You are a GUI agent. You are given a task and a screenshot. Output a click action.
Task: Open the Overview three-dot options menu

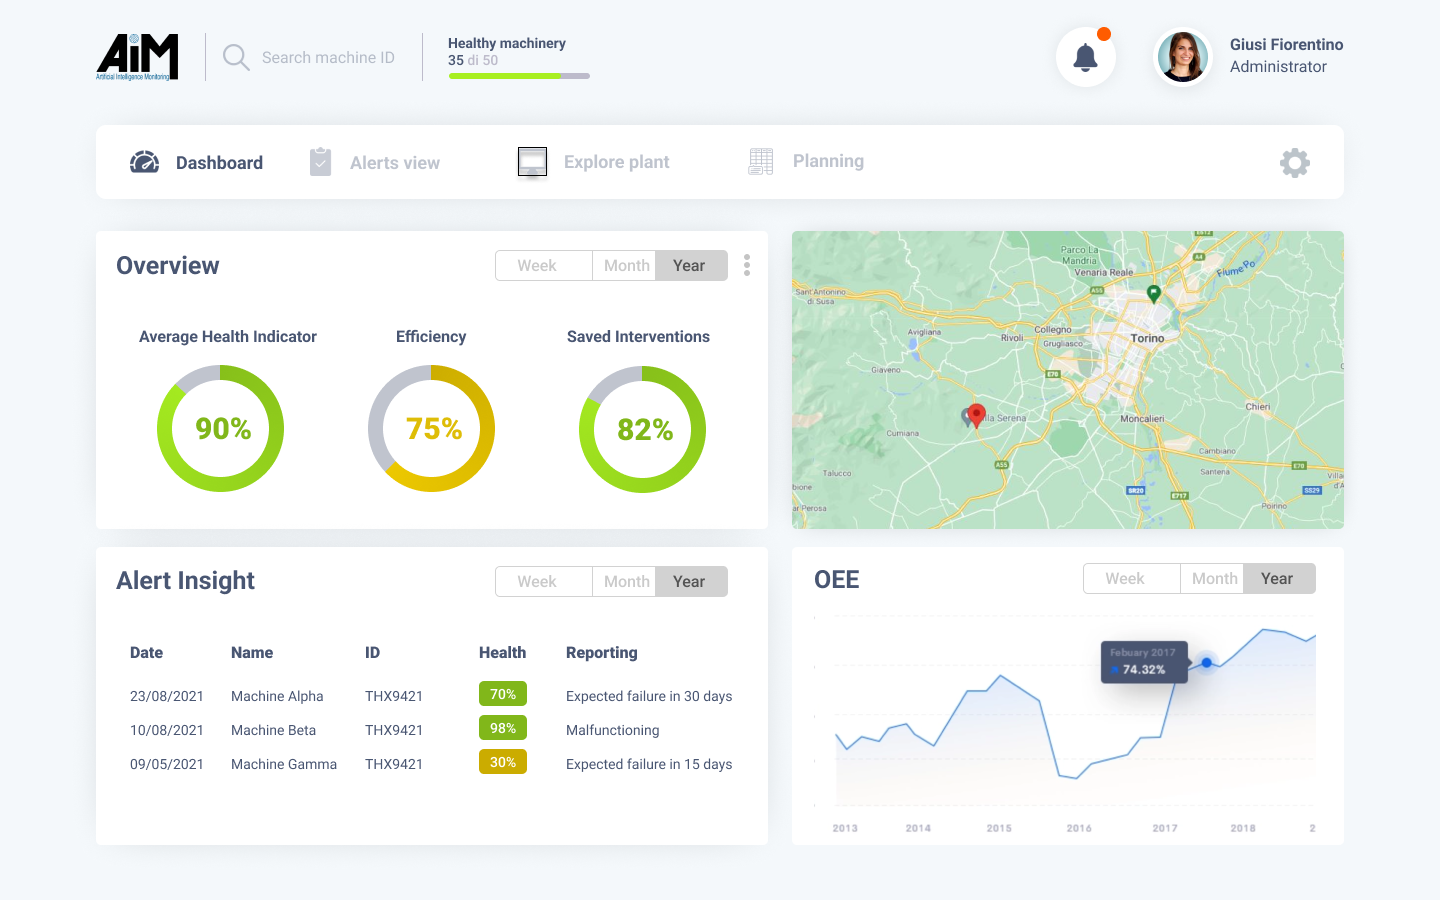(x=747, y=265)
